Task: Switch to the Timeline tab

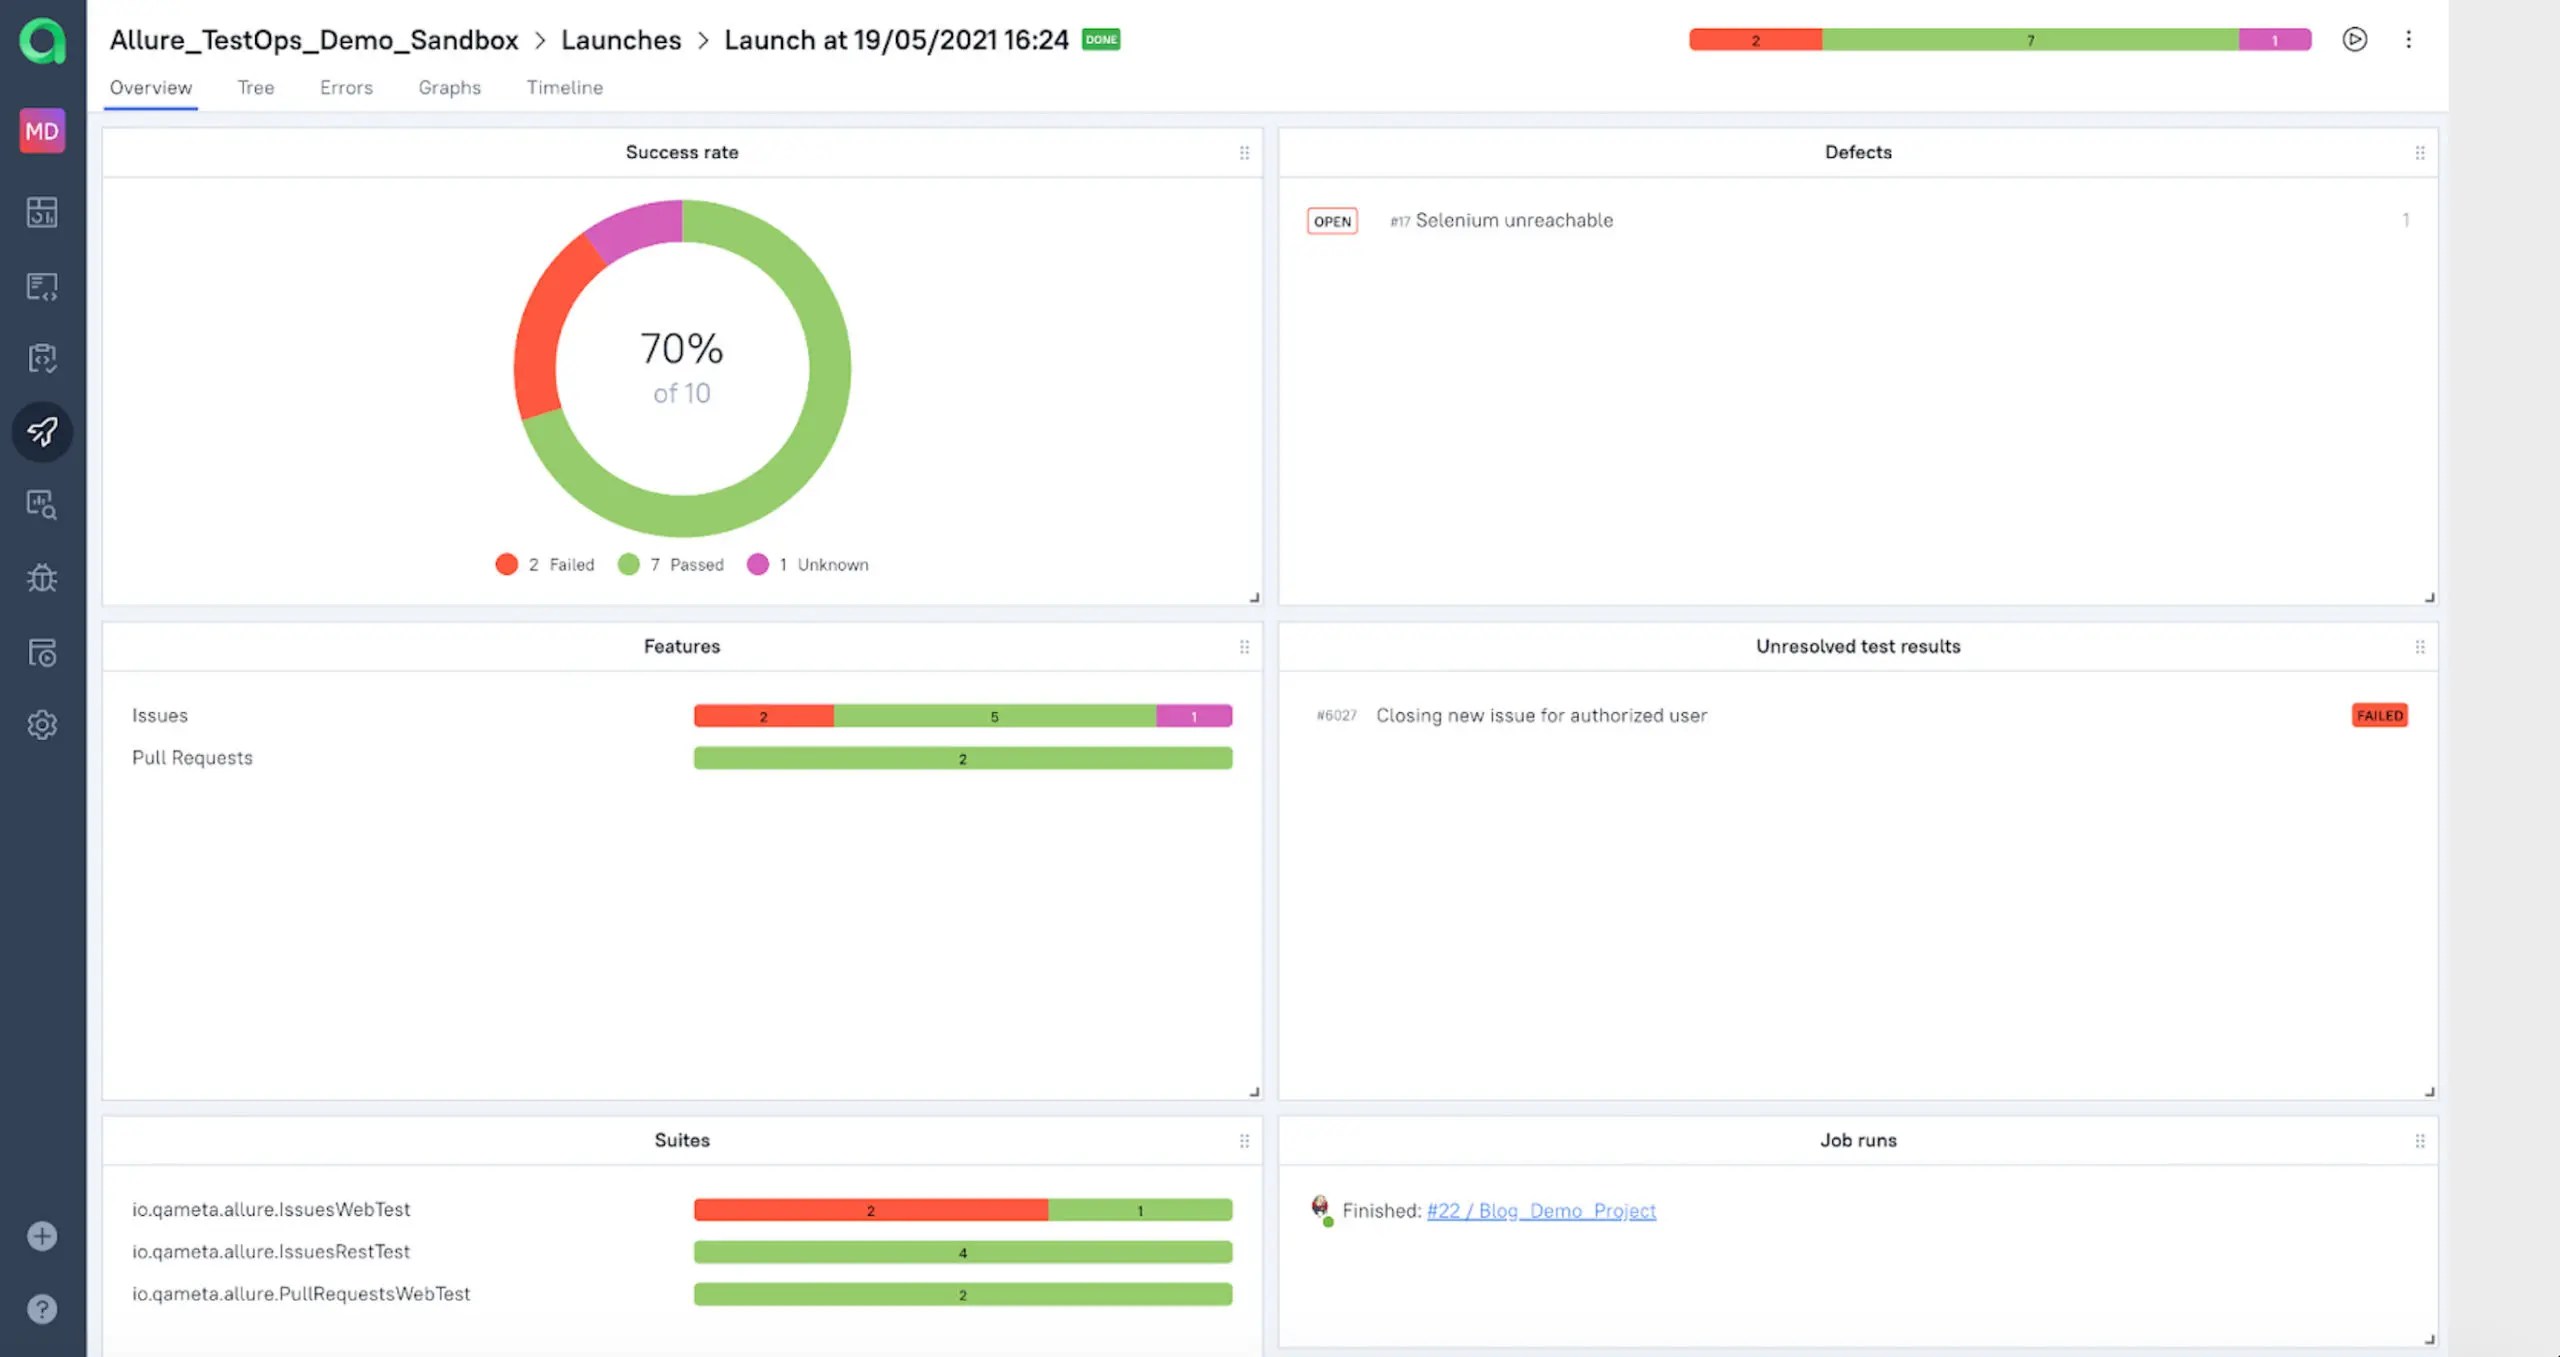Action: pyautogui.click(x=564, y=88)
